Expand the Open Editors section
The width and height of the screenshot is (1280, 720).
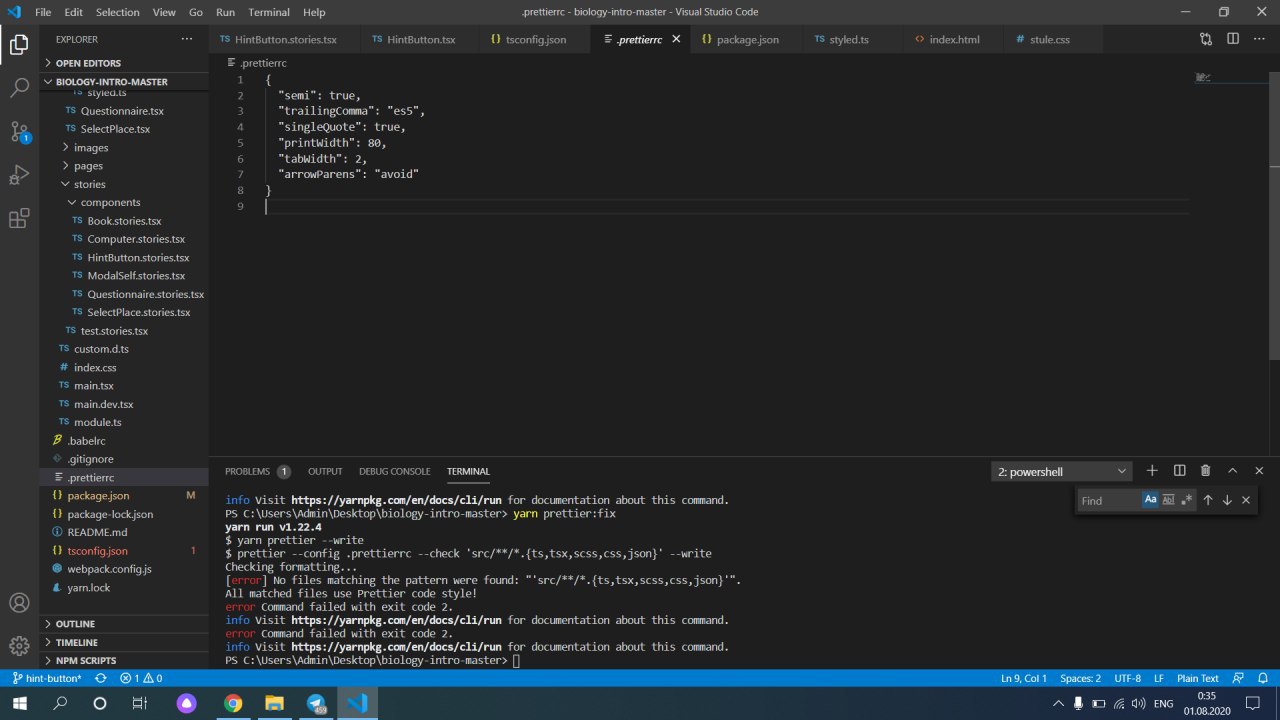click(124, 63)
